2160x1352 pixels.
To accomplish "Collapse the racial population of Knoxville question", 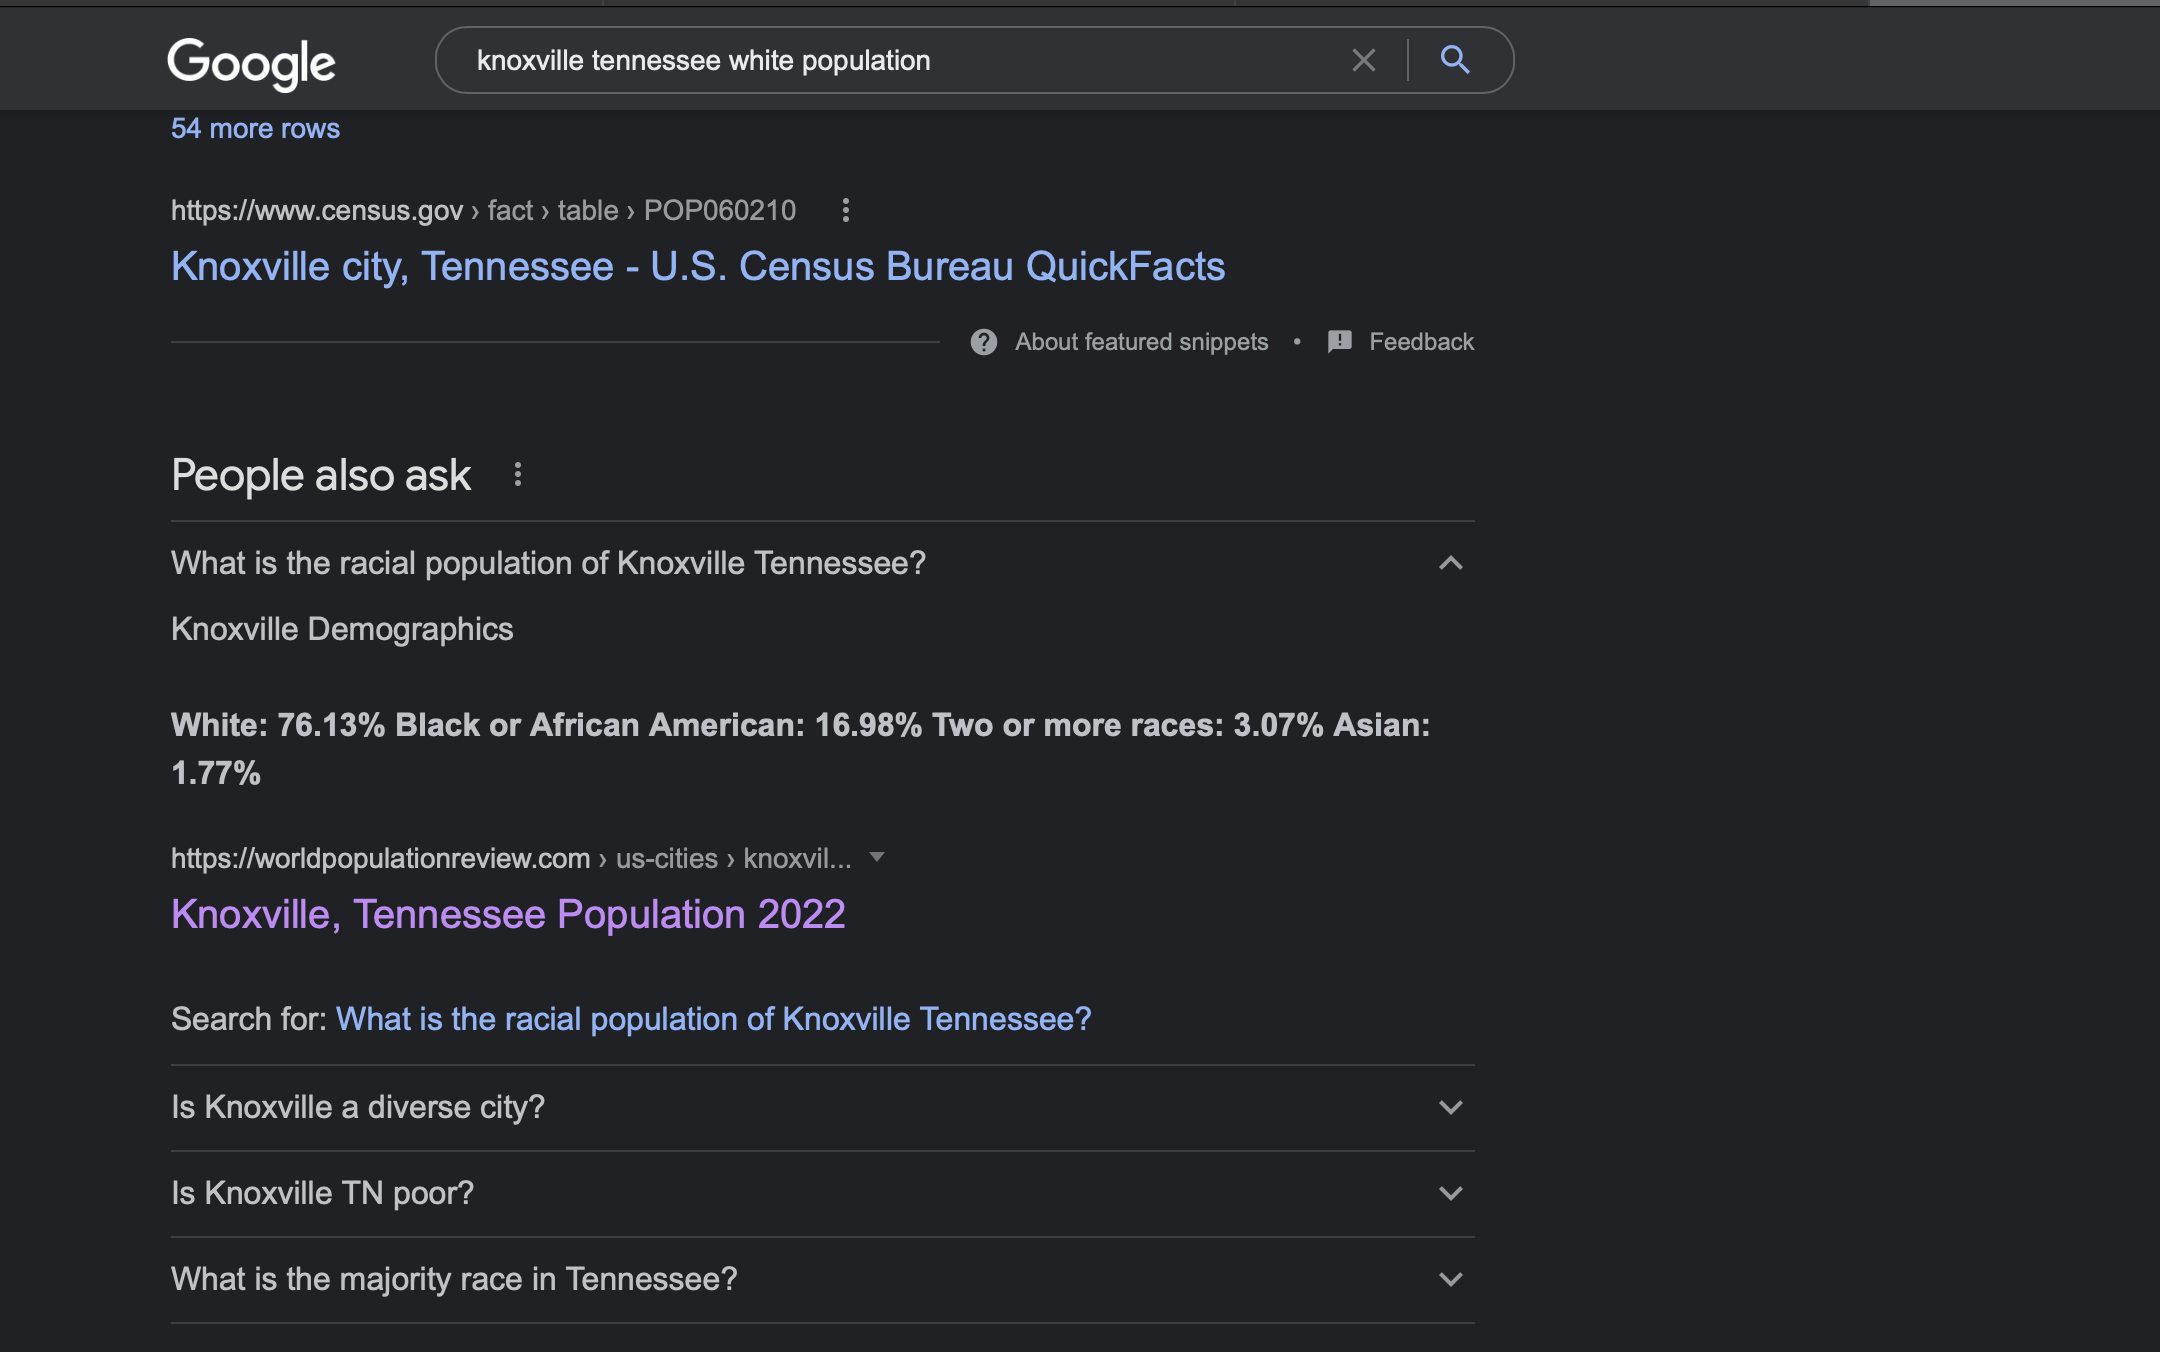I will point(1451,563).
